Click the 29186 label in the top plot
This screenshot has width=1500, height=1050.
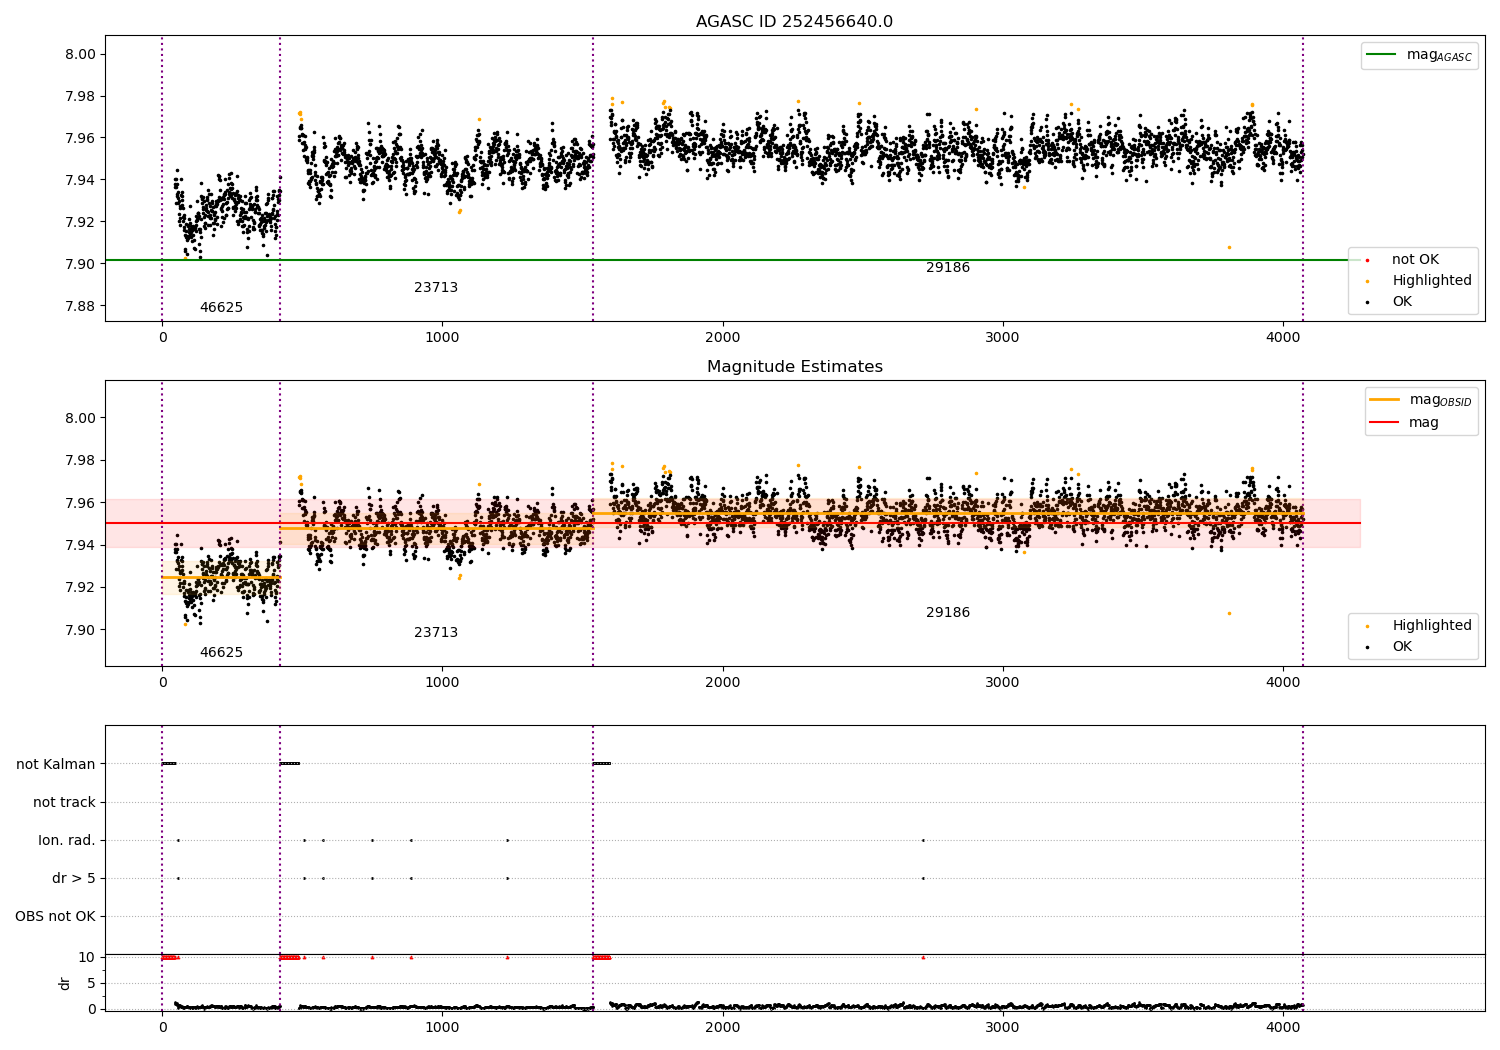(948, 268)
